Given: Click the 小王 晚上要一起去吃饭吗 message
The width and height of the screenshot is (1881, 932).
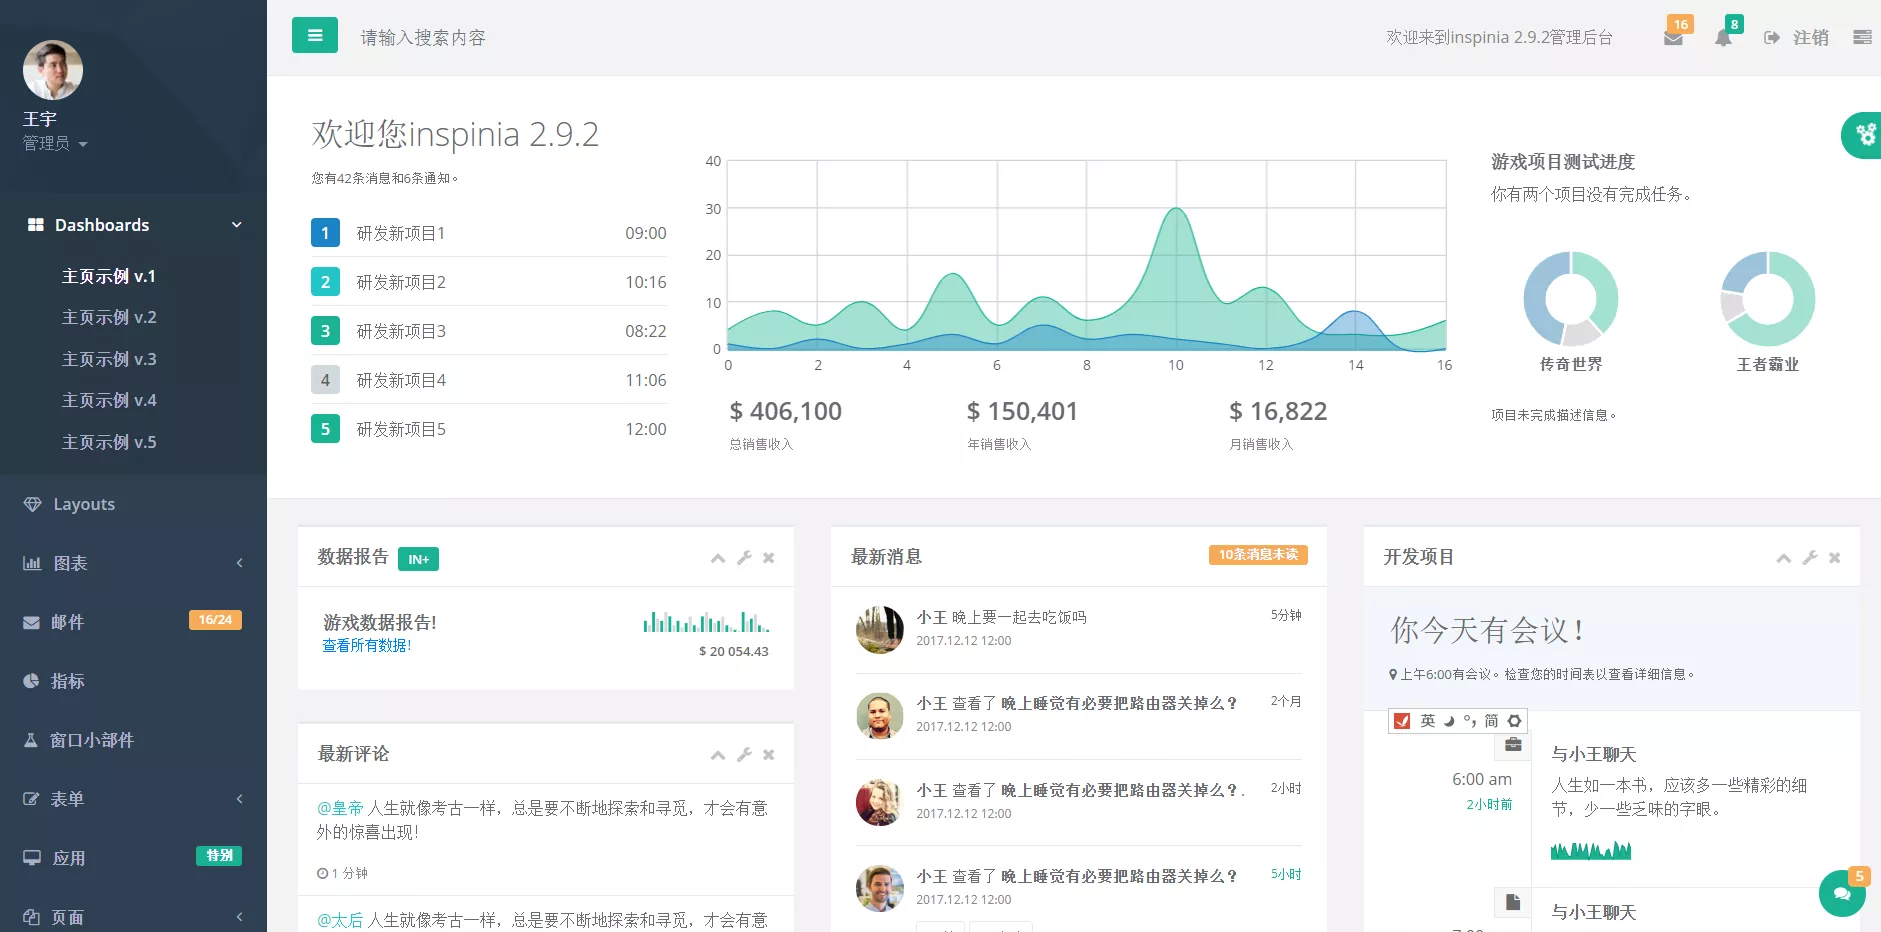Looking at the screenshot, I should pyautogui.click(x=1002, y=617).
